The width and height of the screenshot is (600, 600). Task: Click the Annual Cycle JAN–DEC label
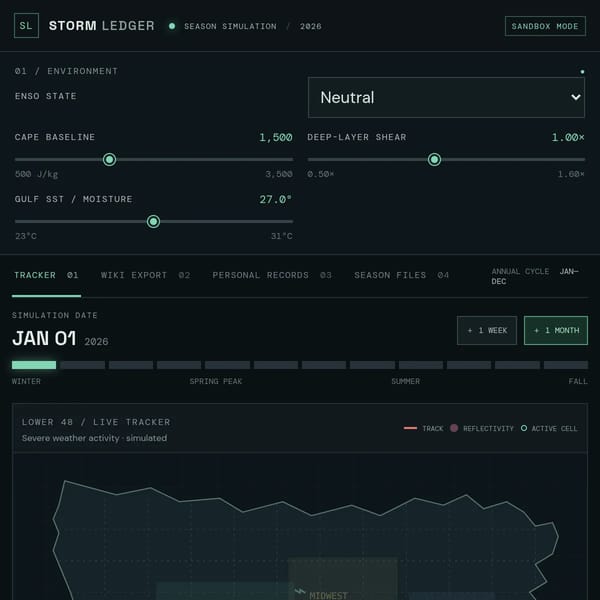point(535,276)
